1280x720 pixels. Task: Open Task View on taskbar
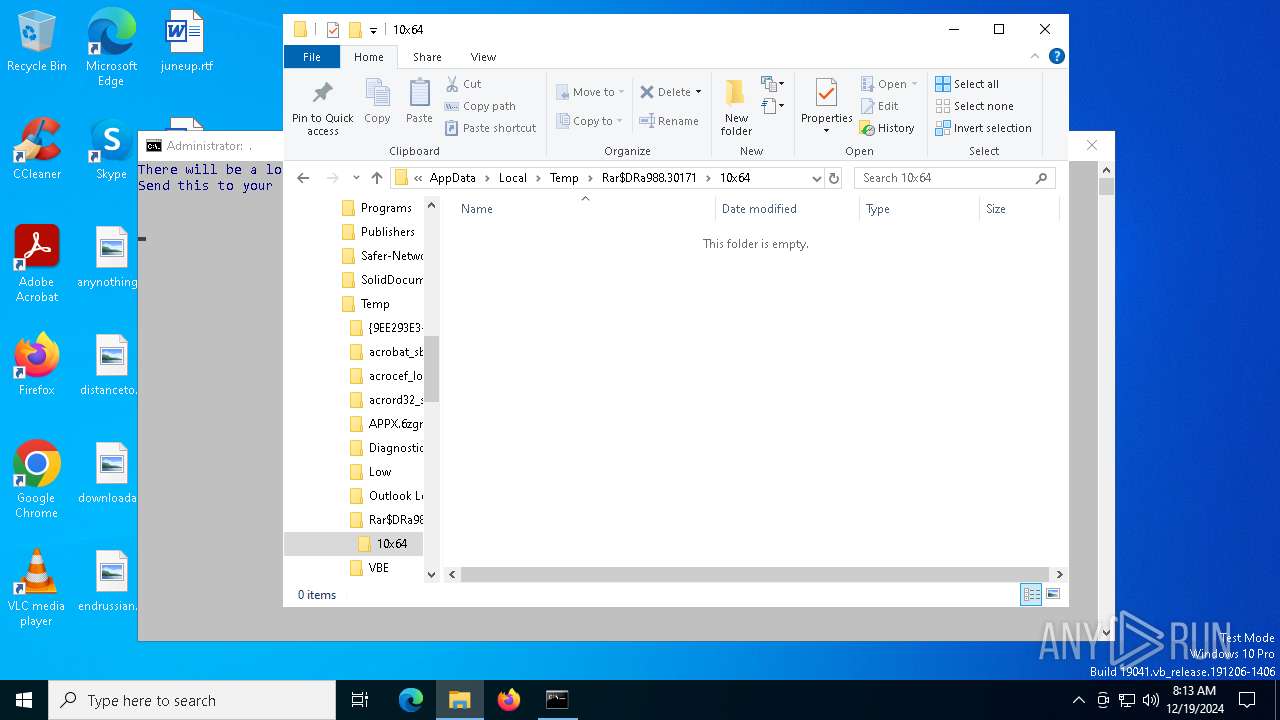[x=360, y=700]
